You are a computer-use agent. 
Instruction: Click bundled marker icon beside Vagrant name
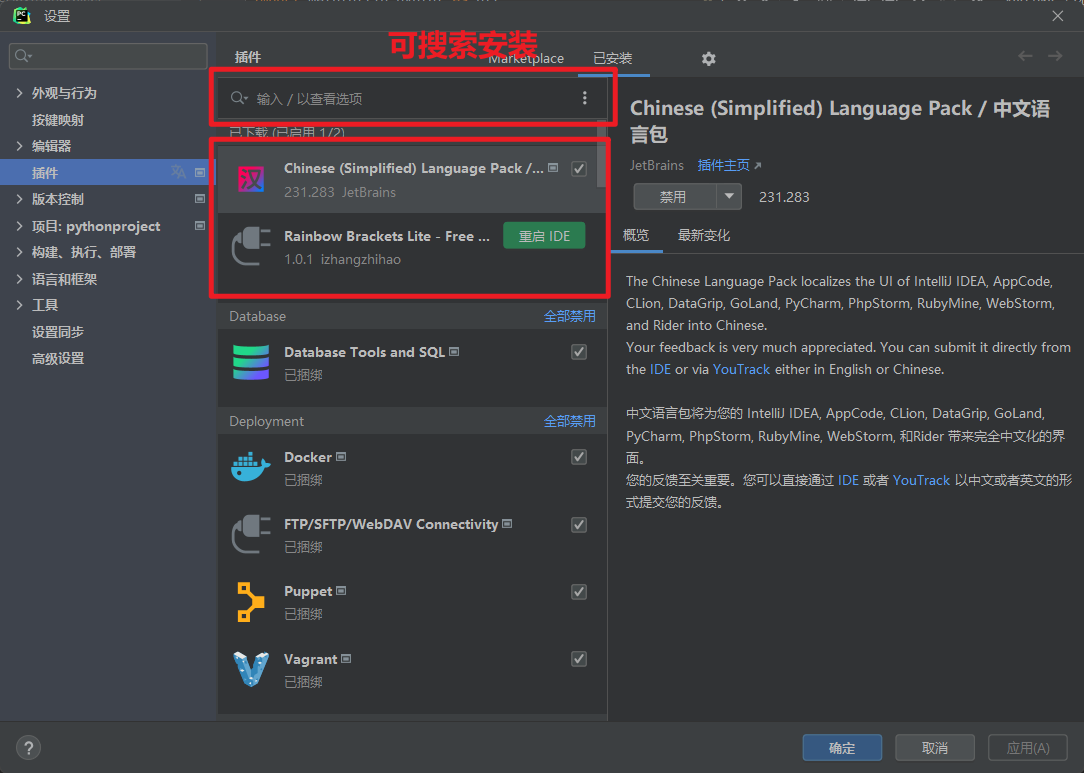click(346, 659)
